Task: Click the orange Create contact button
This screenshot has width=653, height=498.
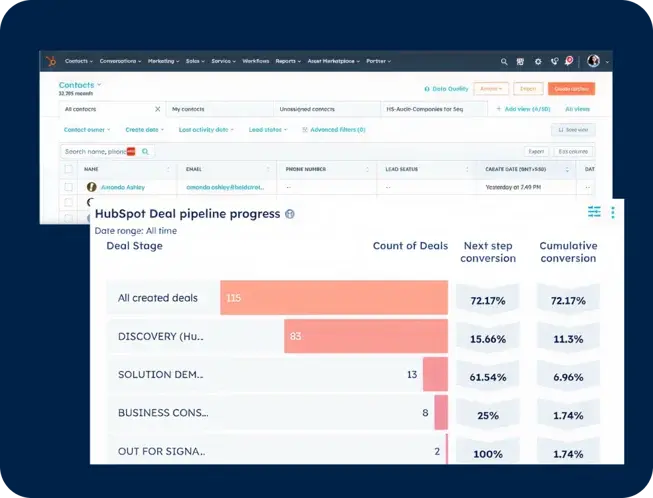Action: pyautogui.click(x=571, y=89)
